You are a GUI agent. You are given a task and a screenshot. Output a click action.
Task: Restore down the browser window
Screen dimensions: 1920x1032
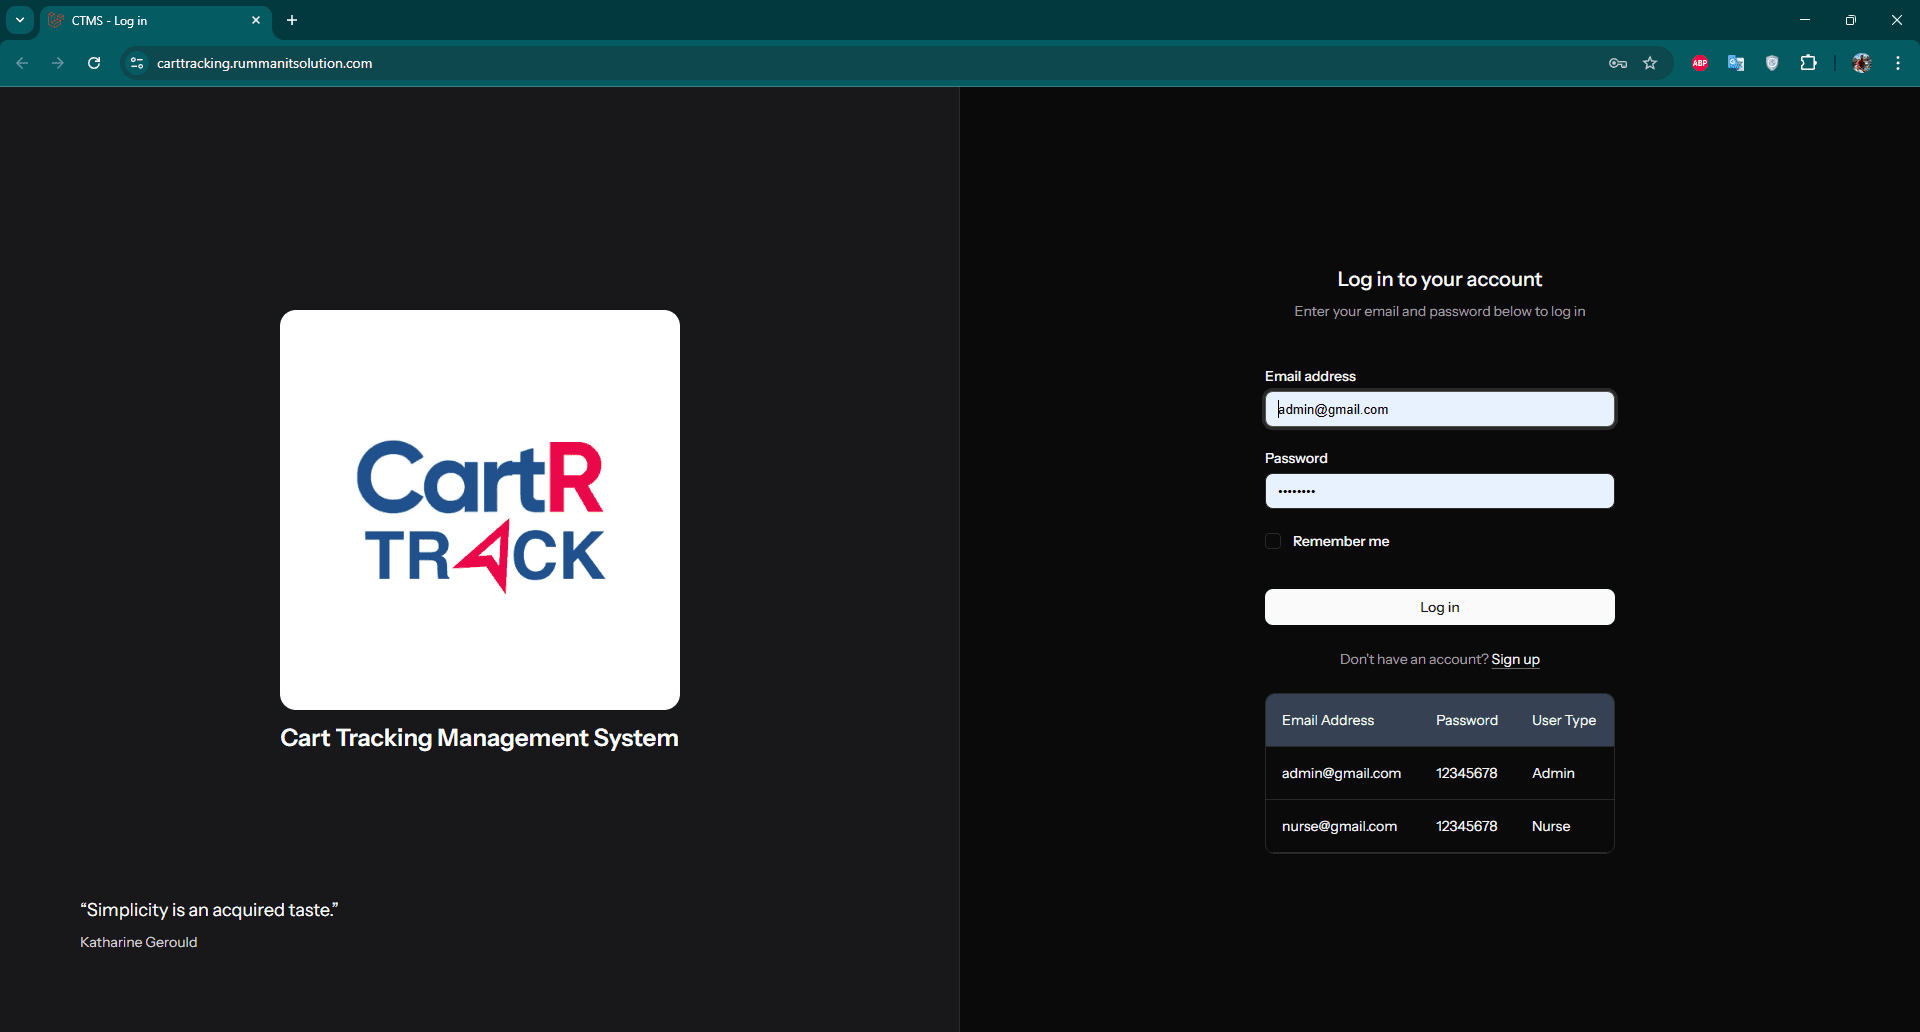tap(1851, 20)
